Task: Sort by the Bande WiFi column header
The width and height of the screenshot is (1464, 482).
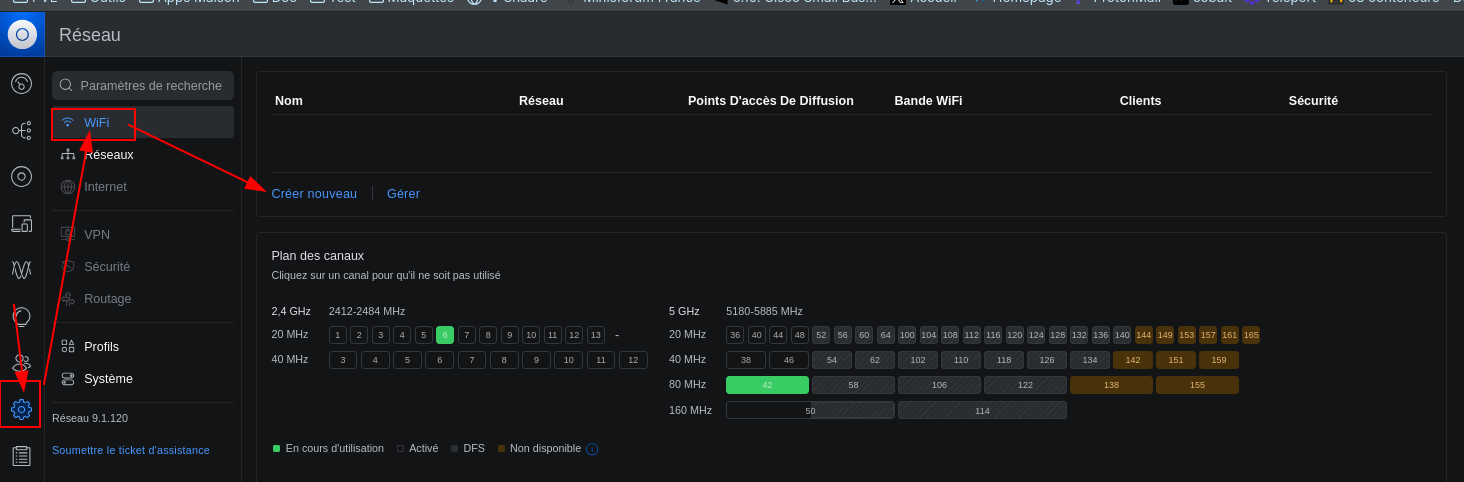Action: tap(928, 101)
